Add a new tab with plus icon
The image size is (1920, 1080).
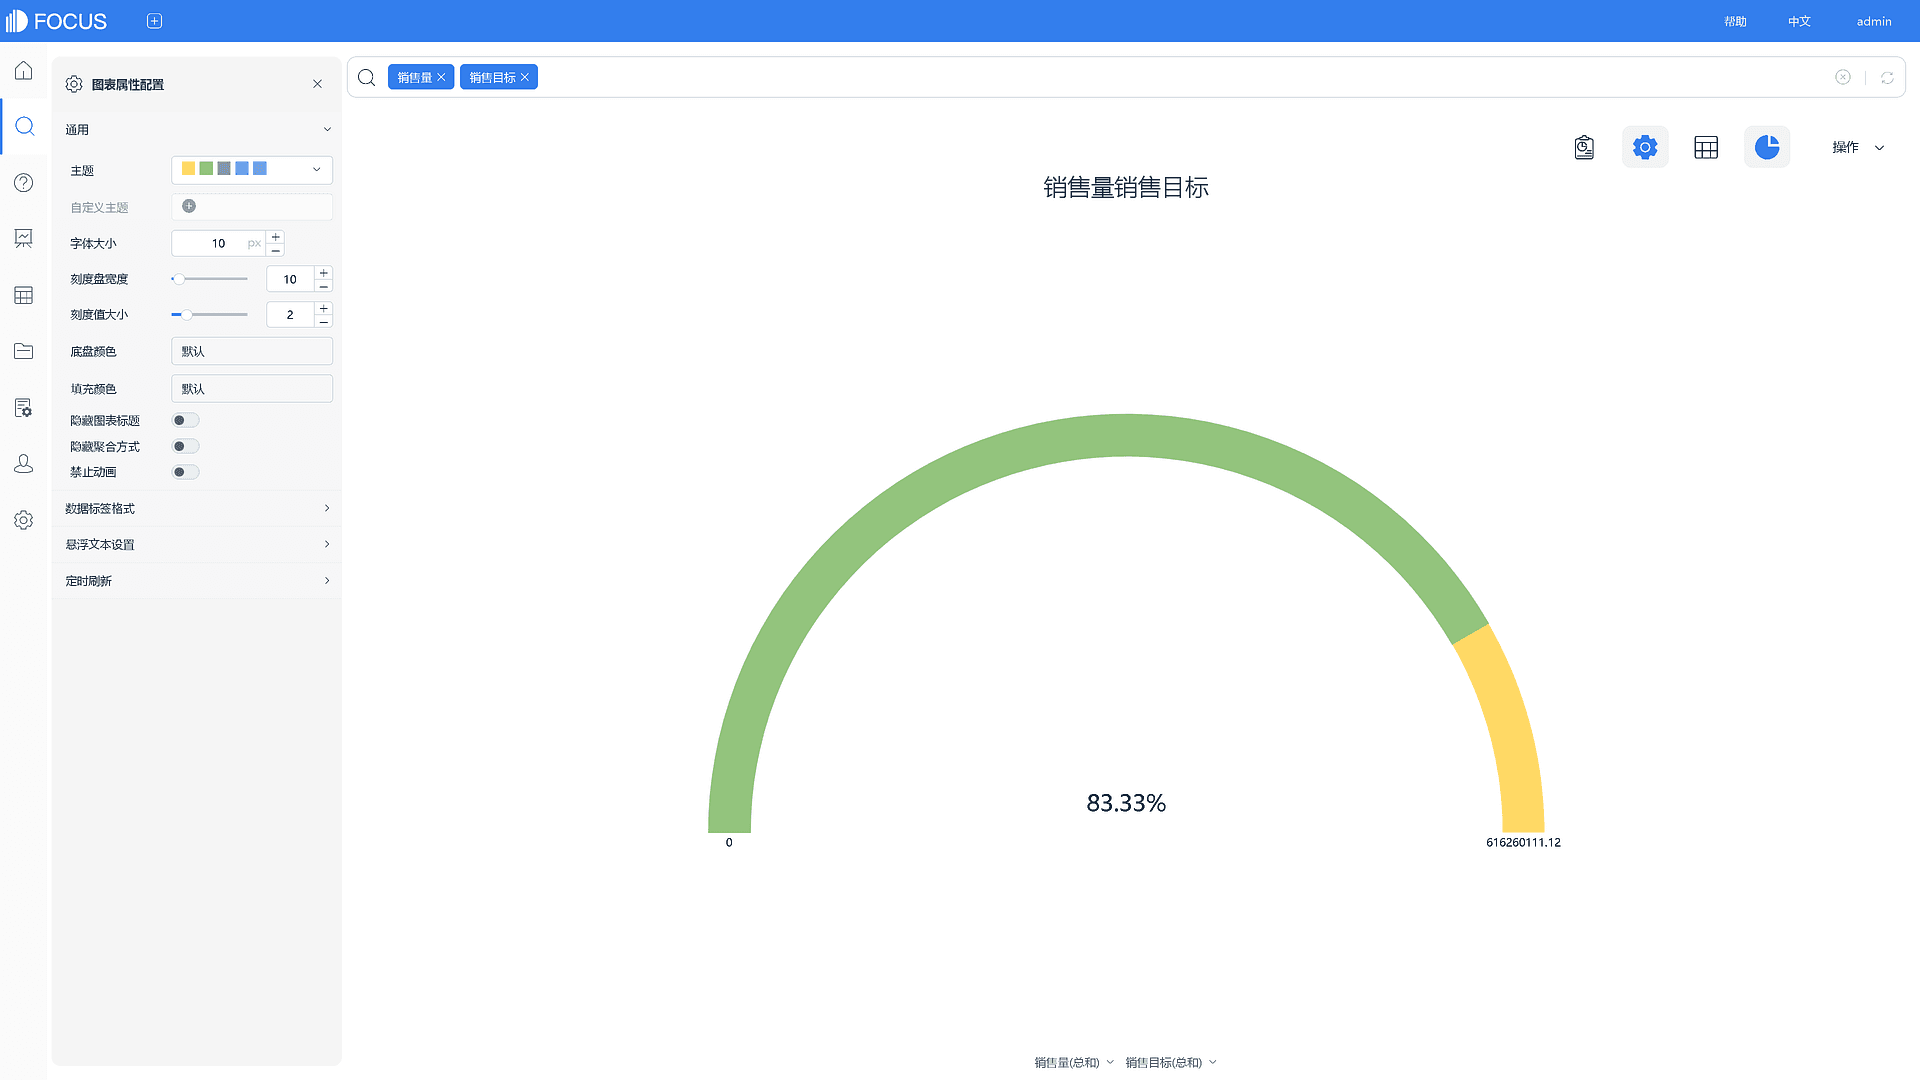pos(154,21)
